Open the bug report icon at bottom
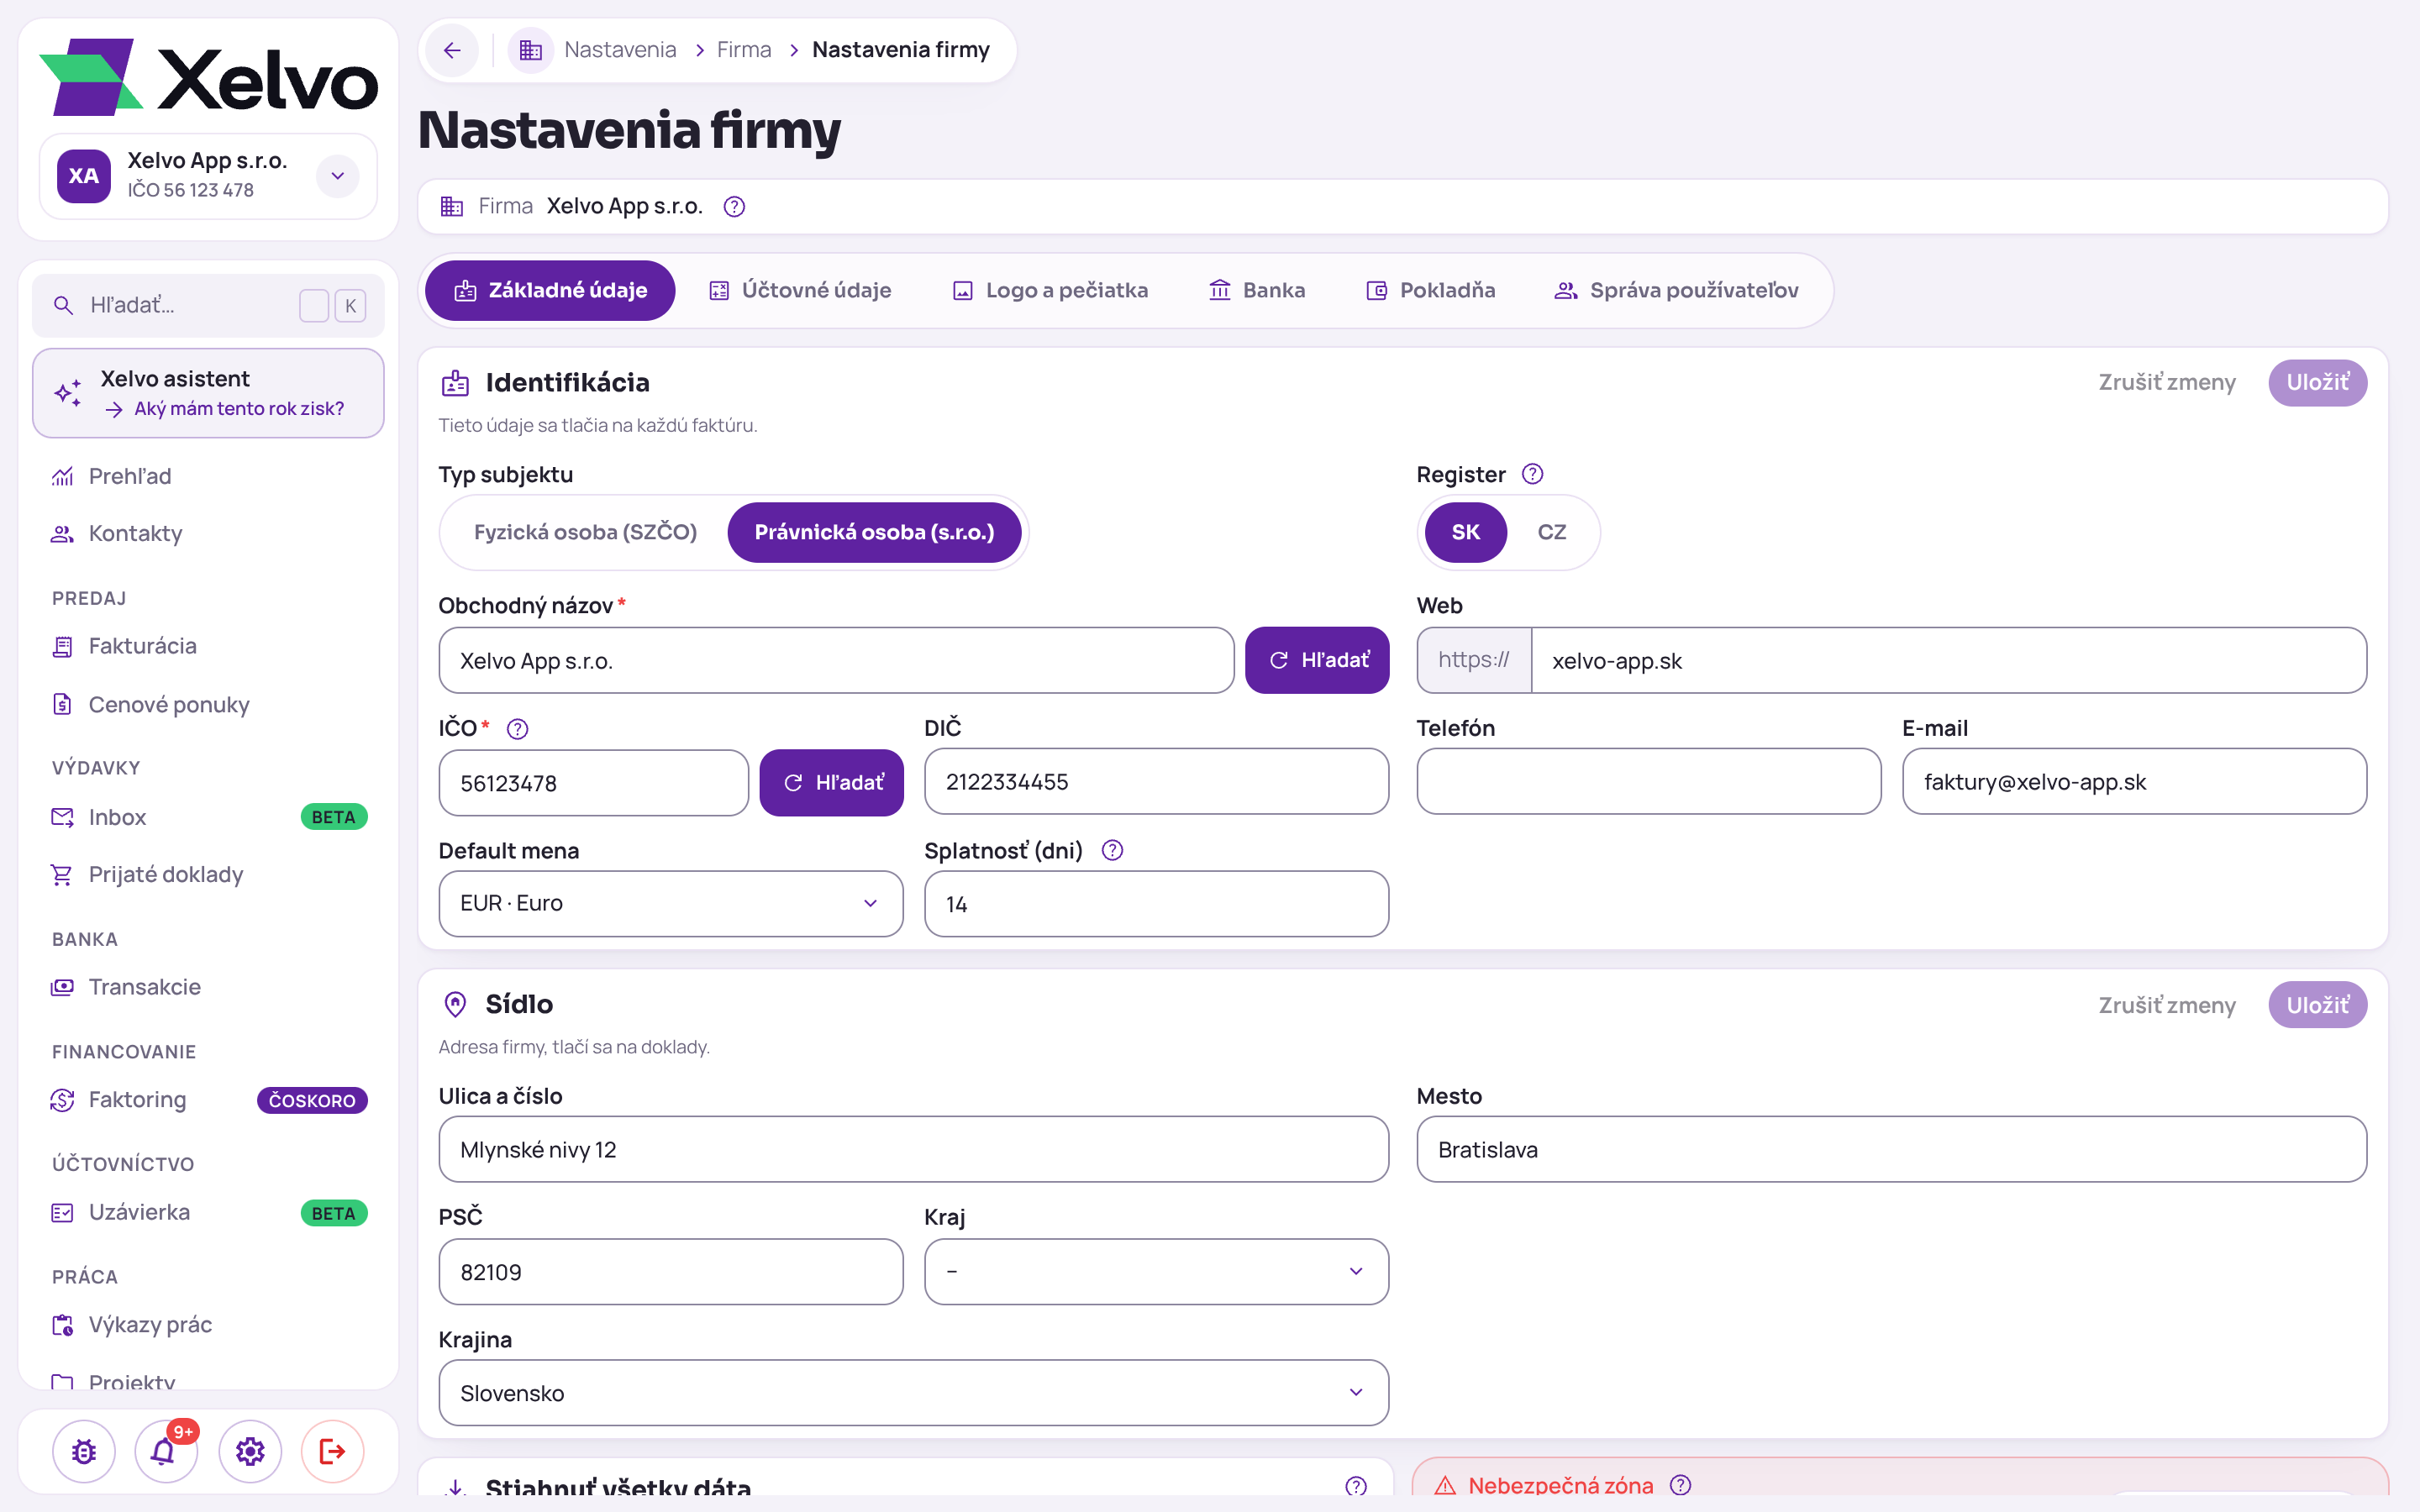Image resolution: width=2420 pixels, height=1512 pixels. tap(84, 1451)
